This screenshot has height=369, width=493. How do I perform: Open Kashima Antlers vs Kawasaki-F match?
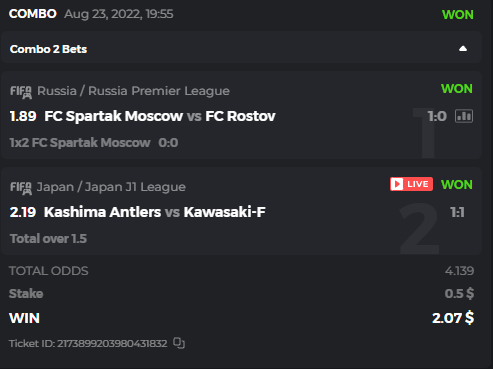pyautogui.click(x=155, y=212)
